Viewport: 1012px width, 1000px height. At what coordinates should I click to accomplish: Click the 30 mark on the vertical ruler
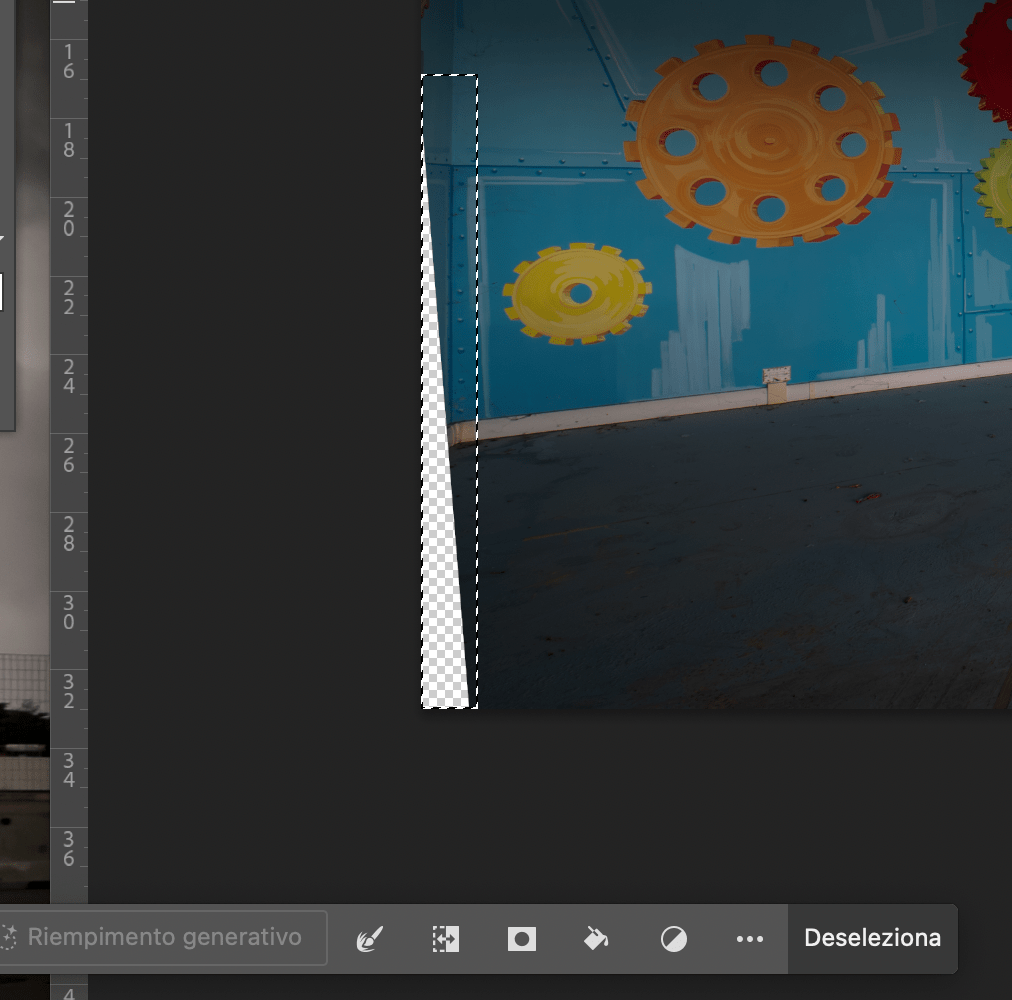68,611
